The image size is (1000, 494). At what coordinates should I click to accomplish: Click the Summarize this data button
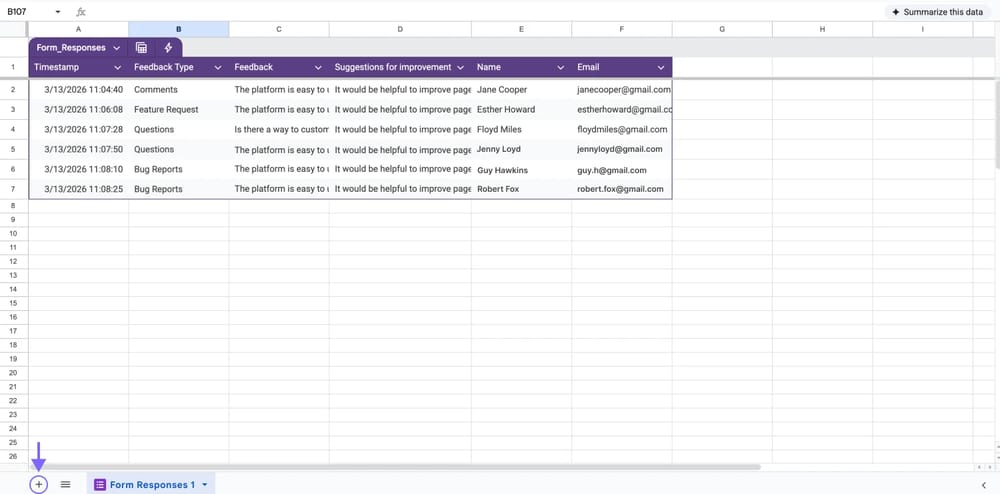pyautogui.click(x=939, y=12)
